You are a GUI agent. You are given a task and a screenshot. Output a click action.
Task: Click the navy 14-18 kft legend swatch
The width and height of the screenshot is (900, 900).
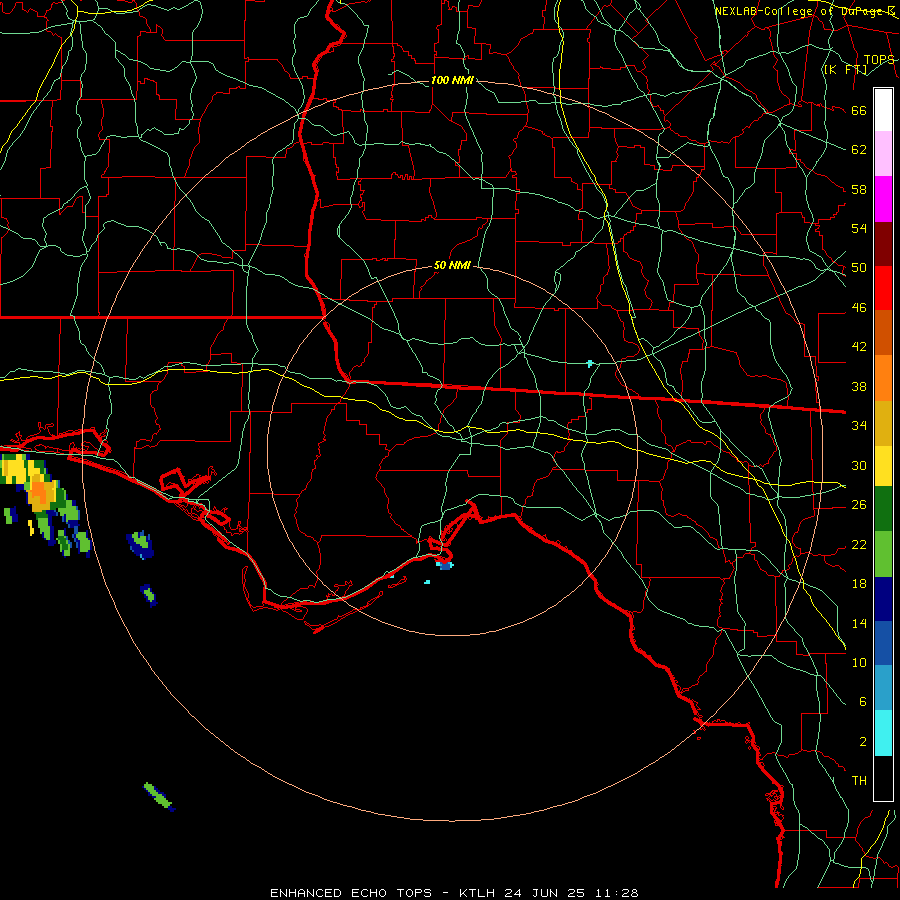(x=883, y=599)
